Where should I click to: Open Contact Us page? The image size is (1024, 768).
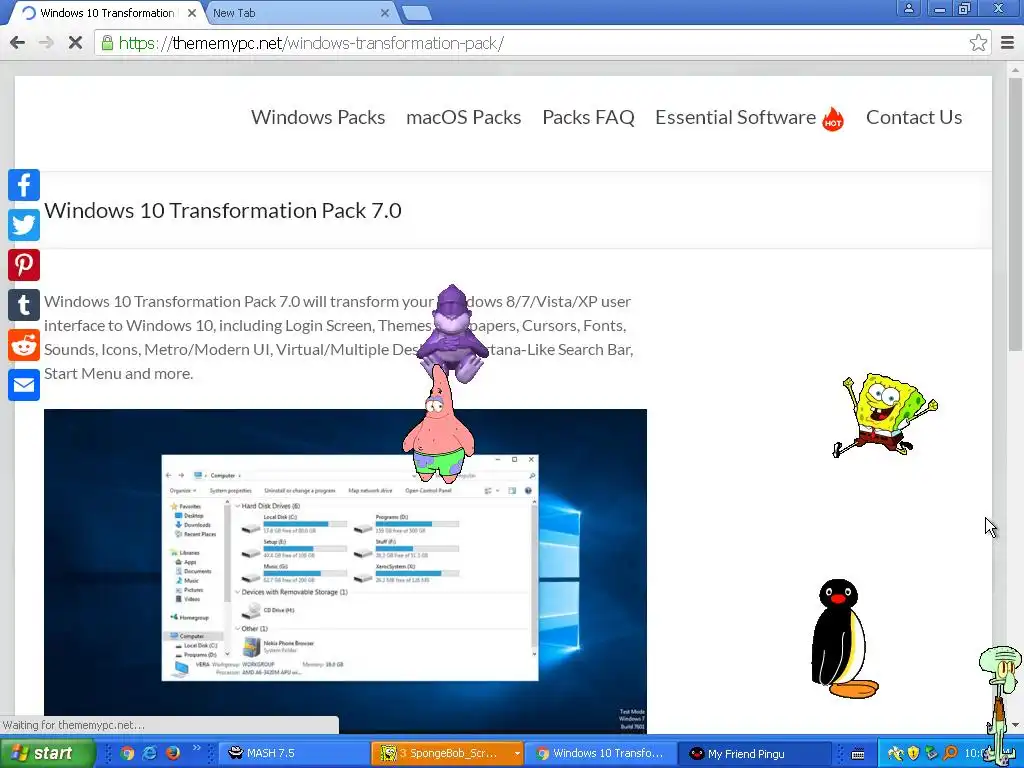[x=914, y=118]
